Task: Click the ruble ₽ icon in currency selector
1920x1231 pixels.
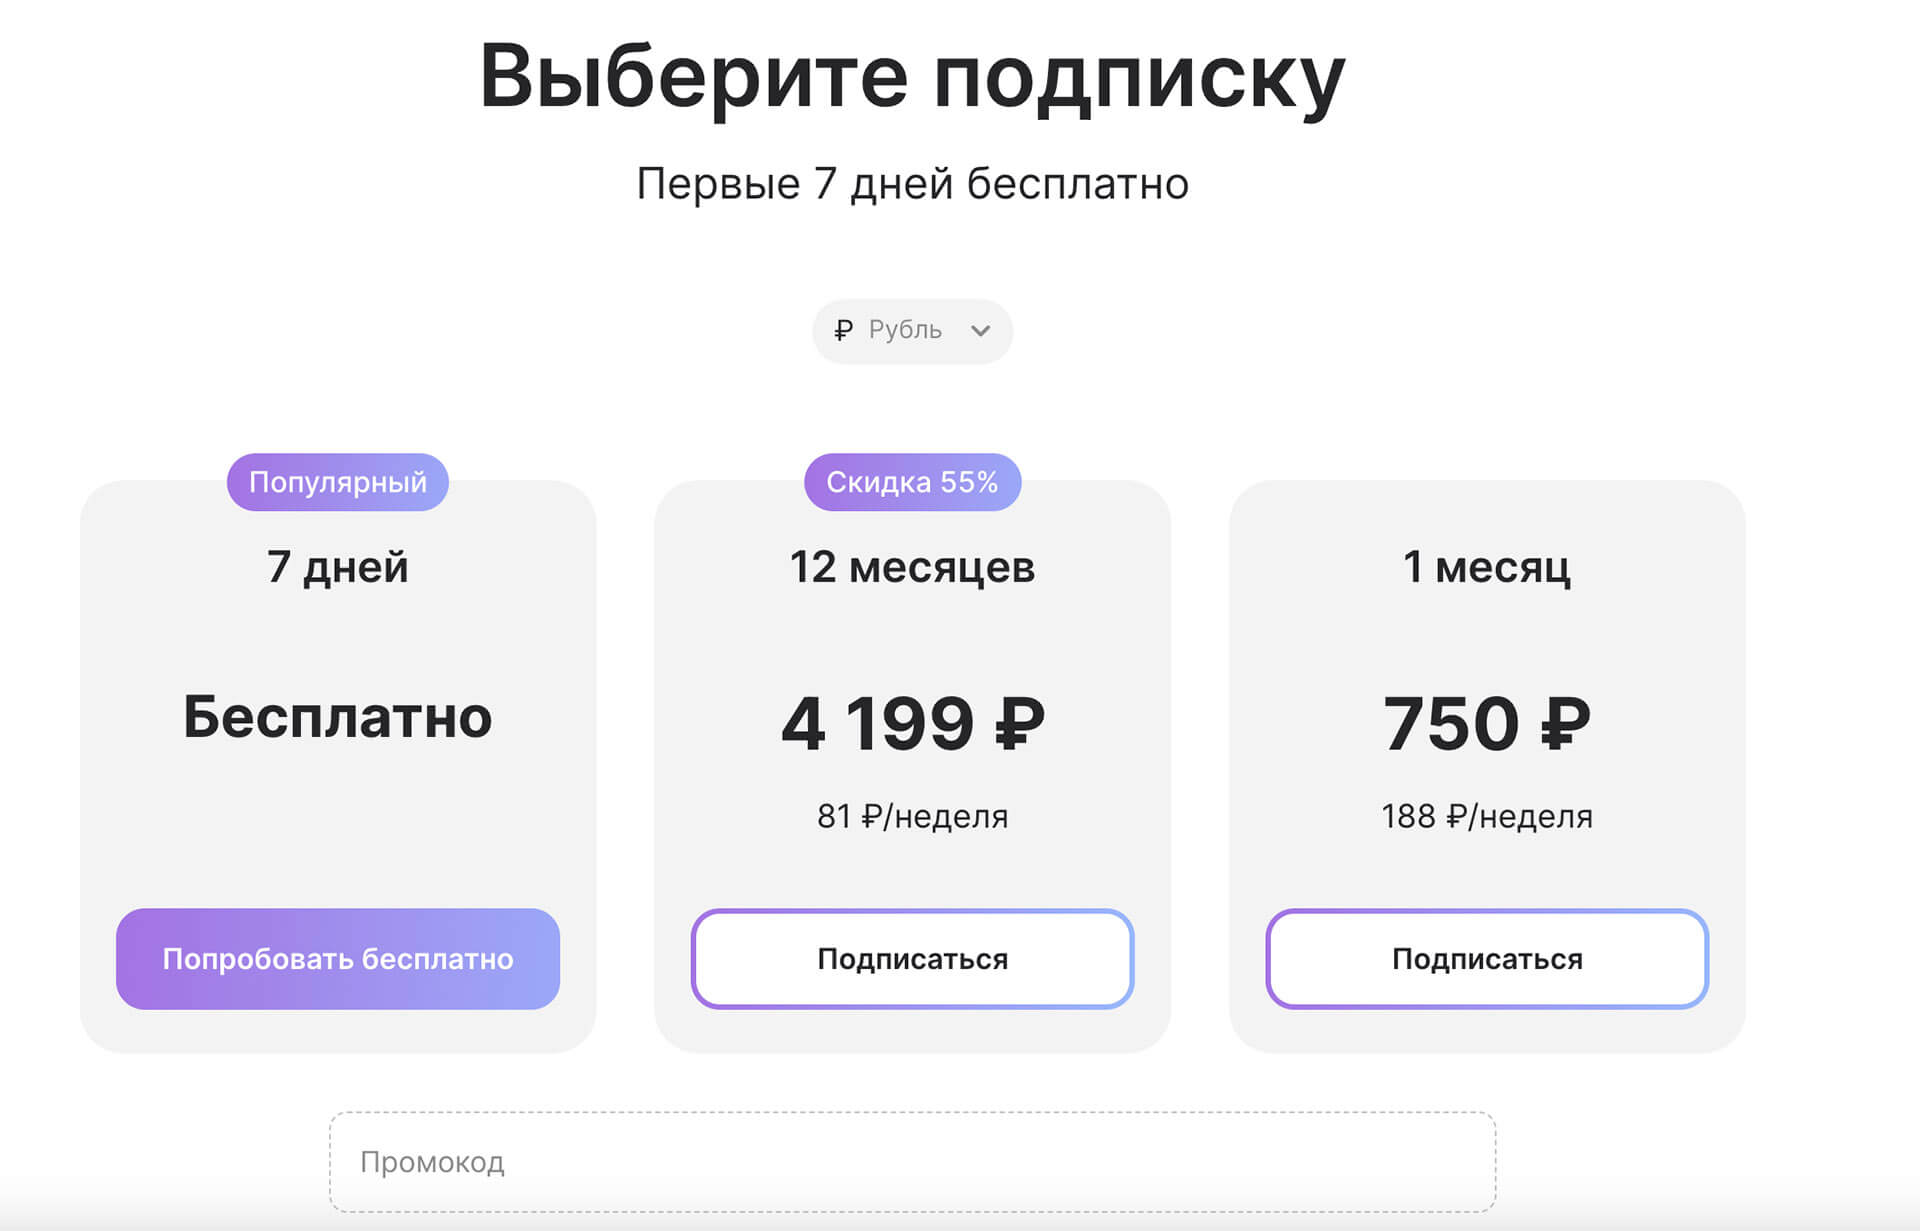Action: [x=845, y=331]
